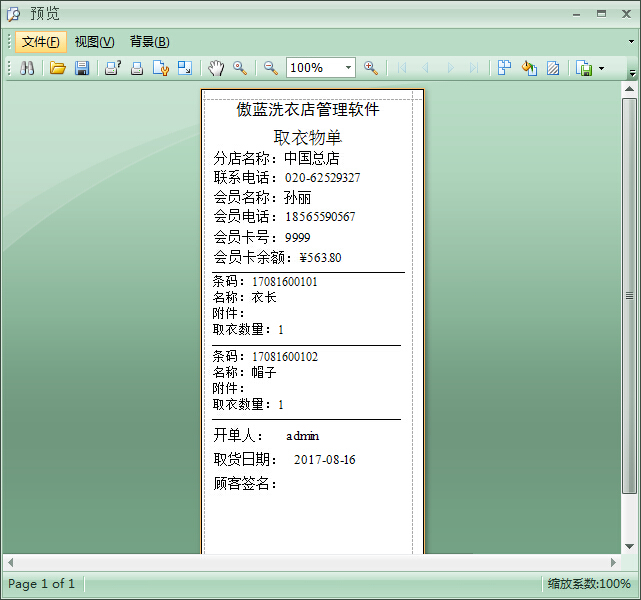Click the scale page icon
The height and width of the screenshot is (600, 641).
(x=185, y=68)
